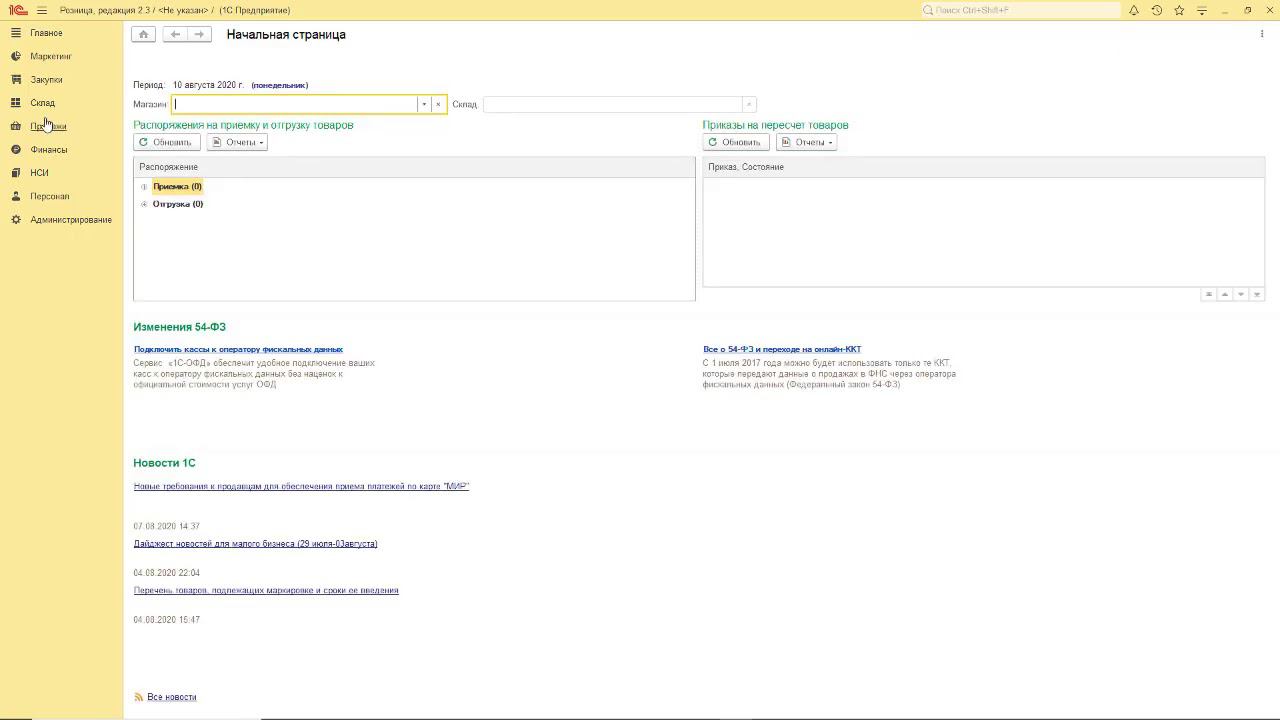The width and height of the screenshot is (1280, 720).
Task: Click the news timestamp 04.08.2020 15:47
Action: (x=167, y=620)
